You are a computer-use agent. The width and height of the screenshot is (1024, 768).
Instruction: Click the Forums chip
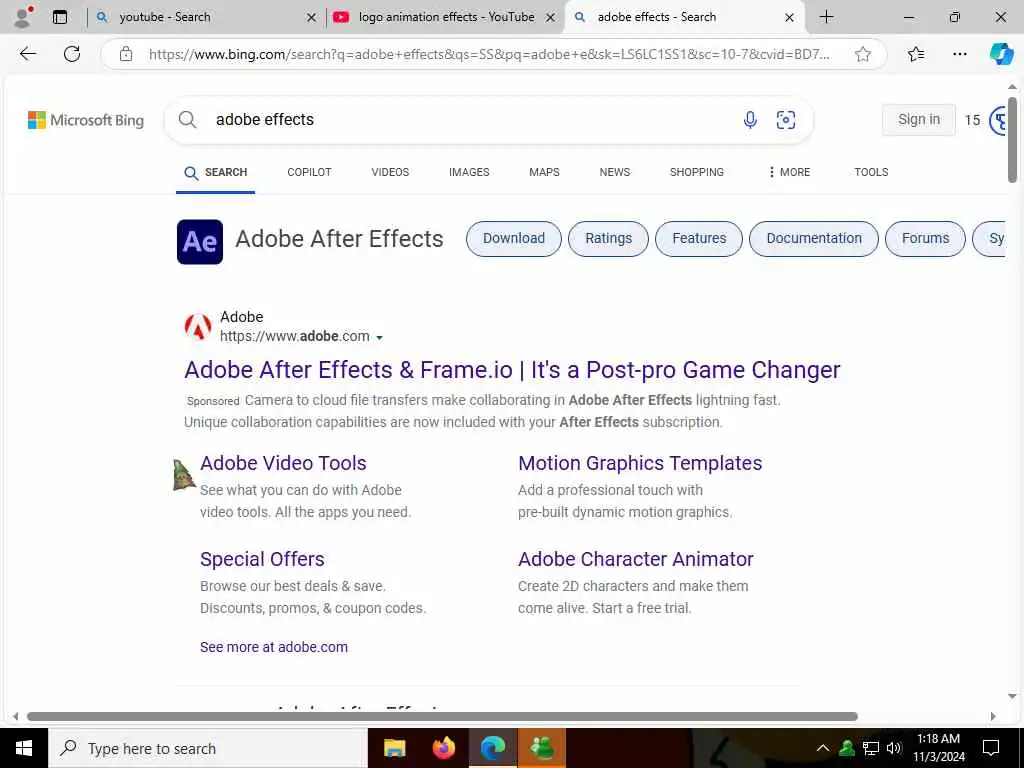click(x=925, y=238)
